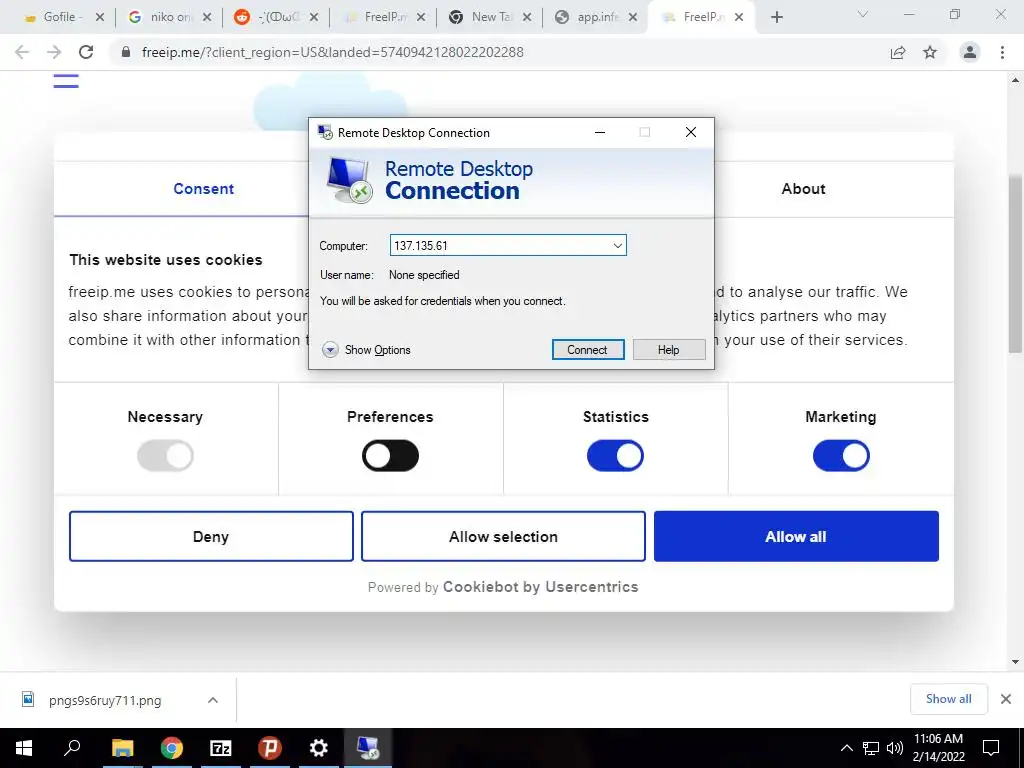
Task: Reload the freeip.me page
Action: click(x=86, y=52)
